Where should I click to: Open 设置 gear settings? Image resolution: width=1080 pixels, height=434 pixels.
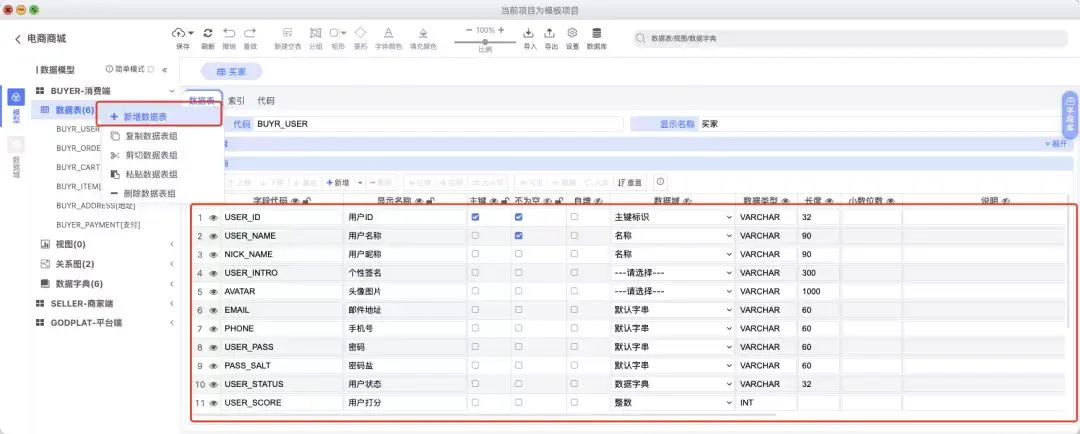click(x=572, y=32)
